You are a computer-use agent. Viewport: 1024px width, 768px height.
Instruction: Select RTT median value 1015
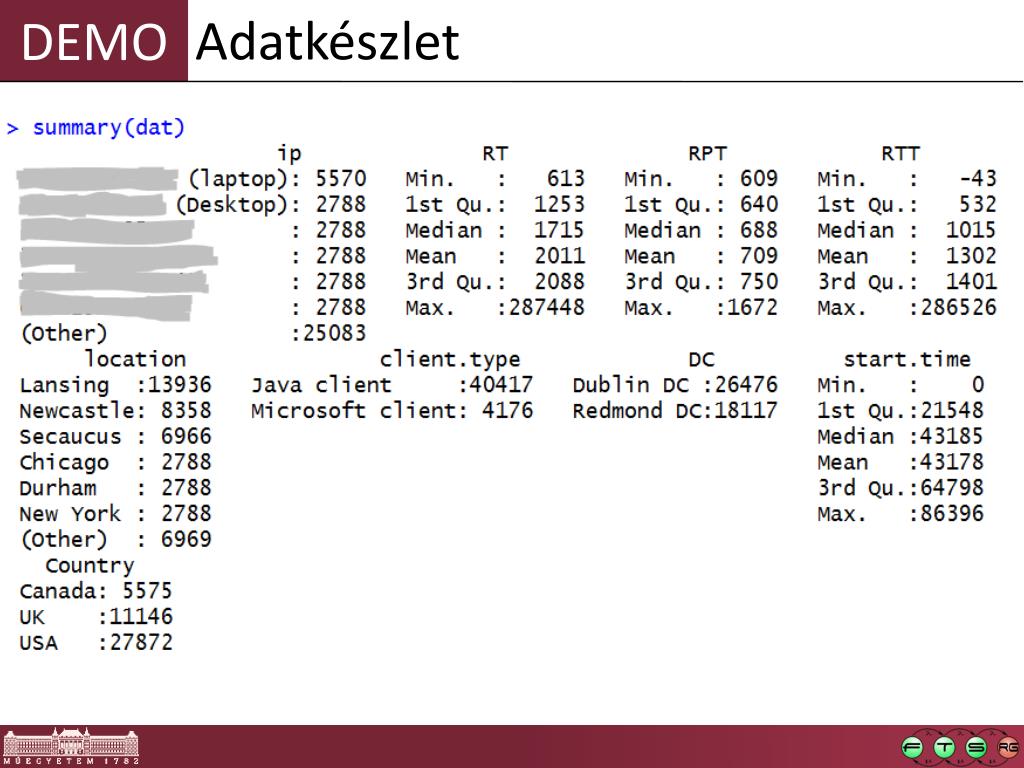coord(971,230)
